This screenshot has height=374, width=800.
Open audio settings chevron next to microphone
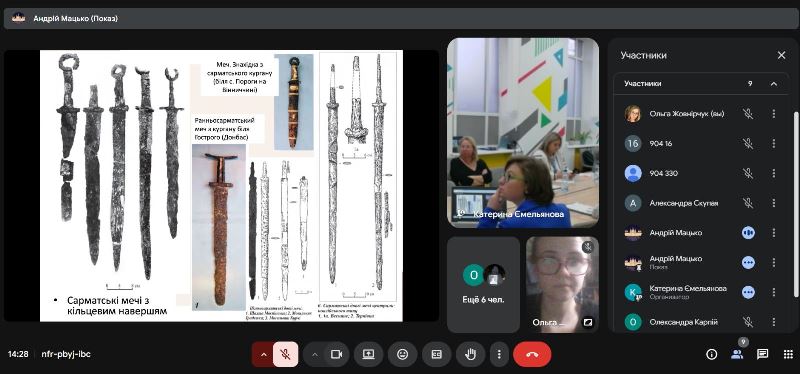click(263, 354)
